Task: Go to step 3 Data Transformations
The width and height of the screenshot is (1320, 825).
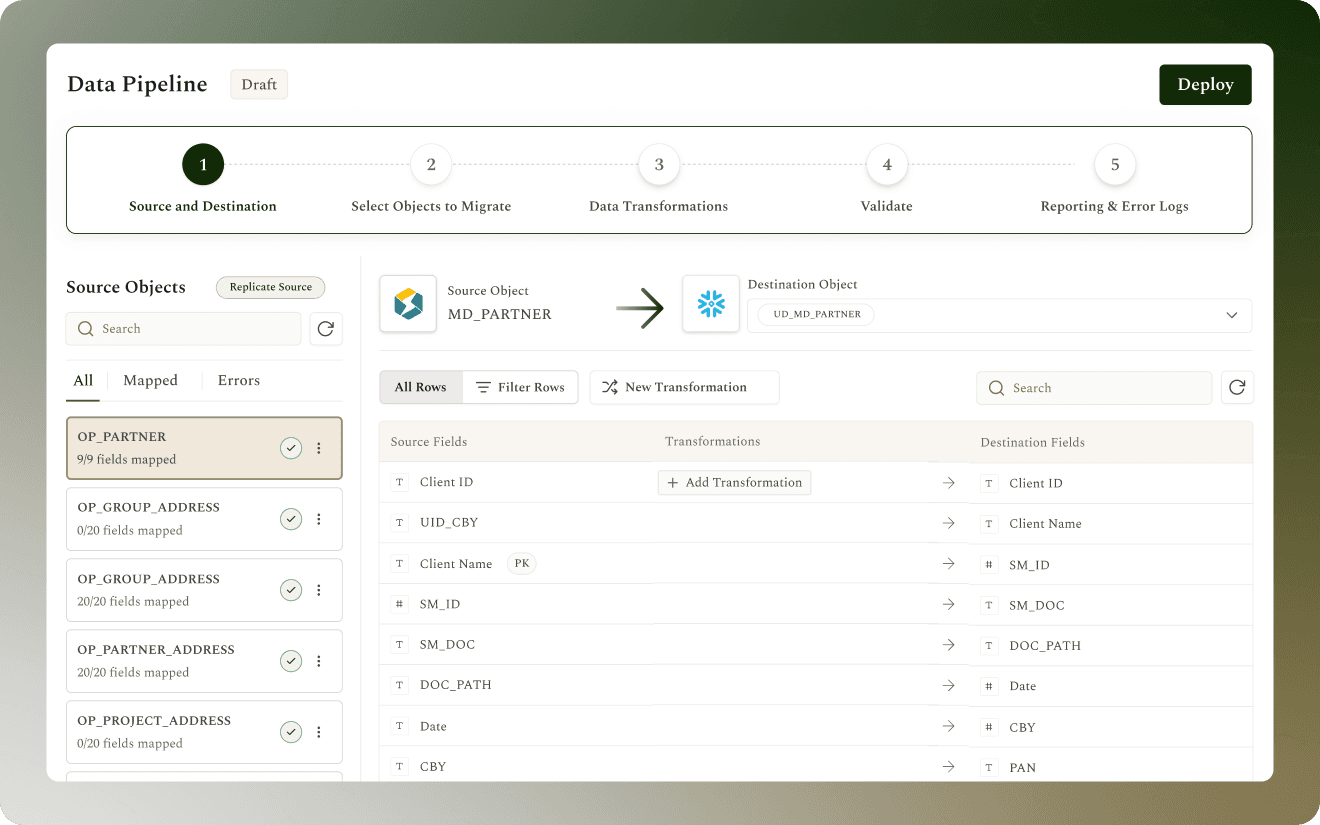Action: click(659, 179)
